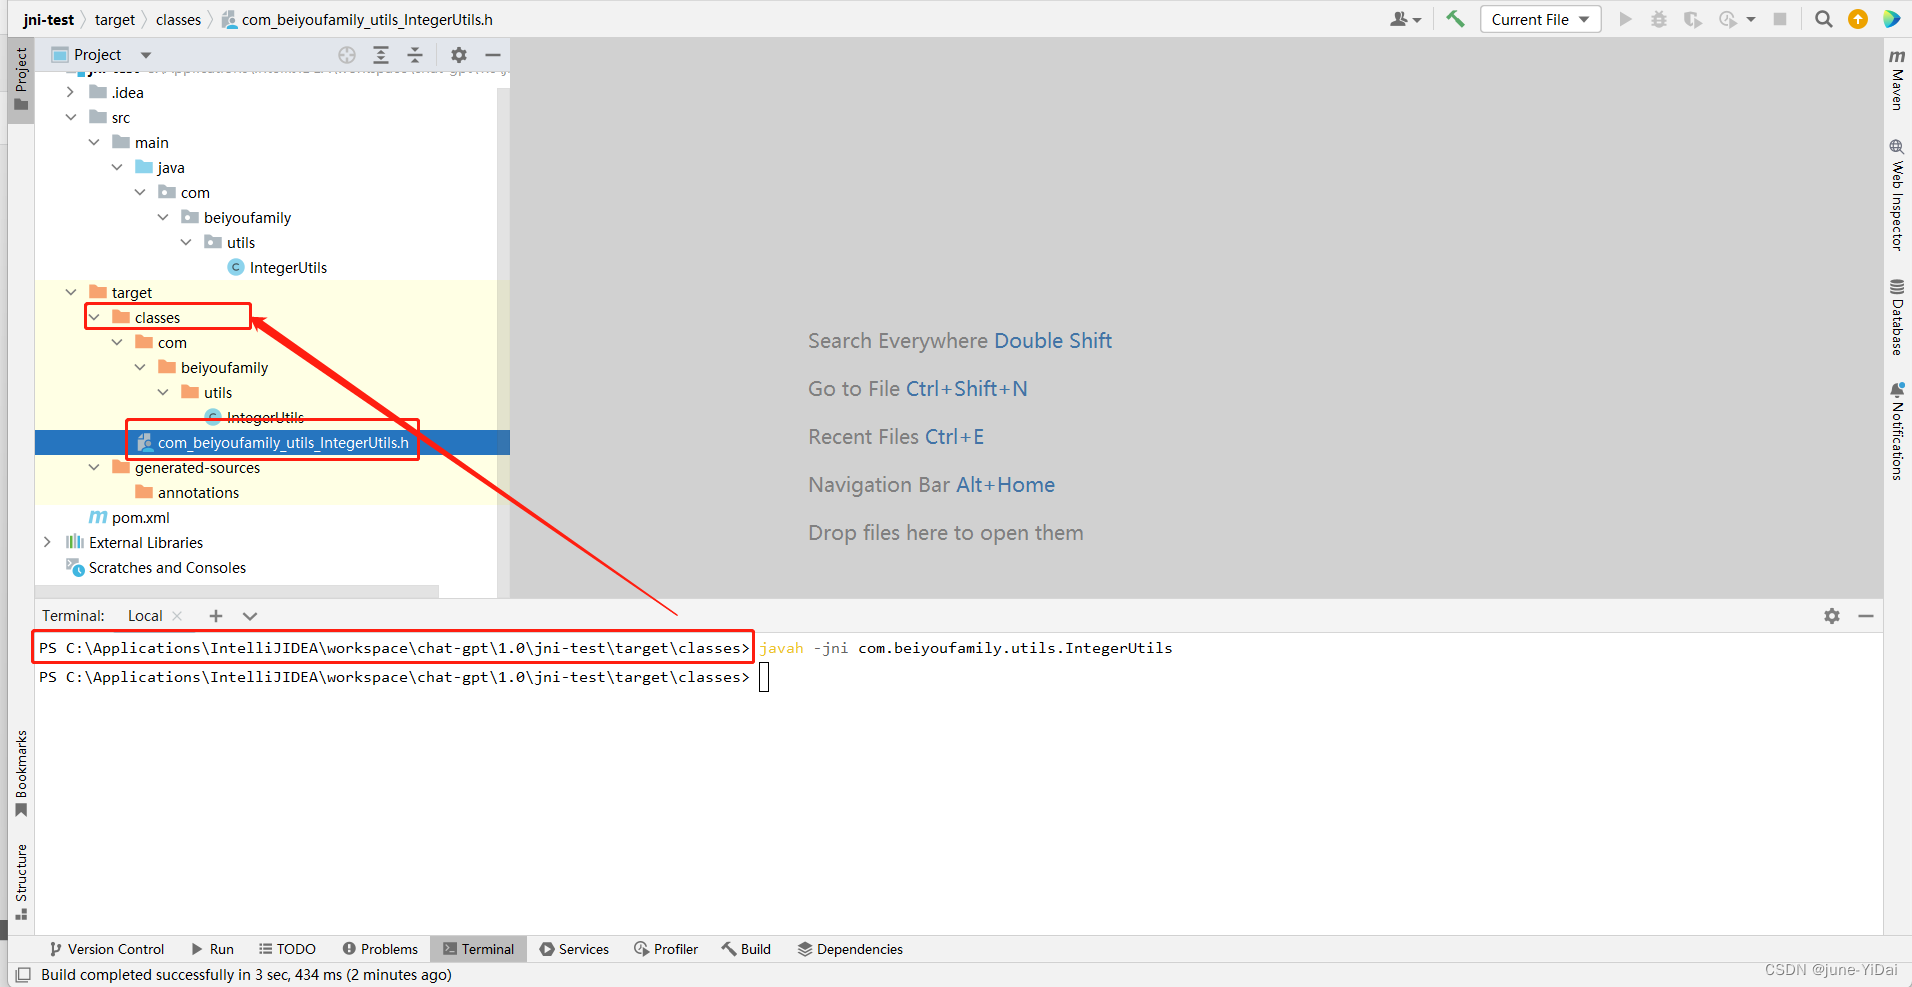Click the Build project hammer icon
This screenshot has width=1912, height=987.
coord(1455,19)
